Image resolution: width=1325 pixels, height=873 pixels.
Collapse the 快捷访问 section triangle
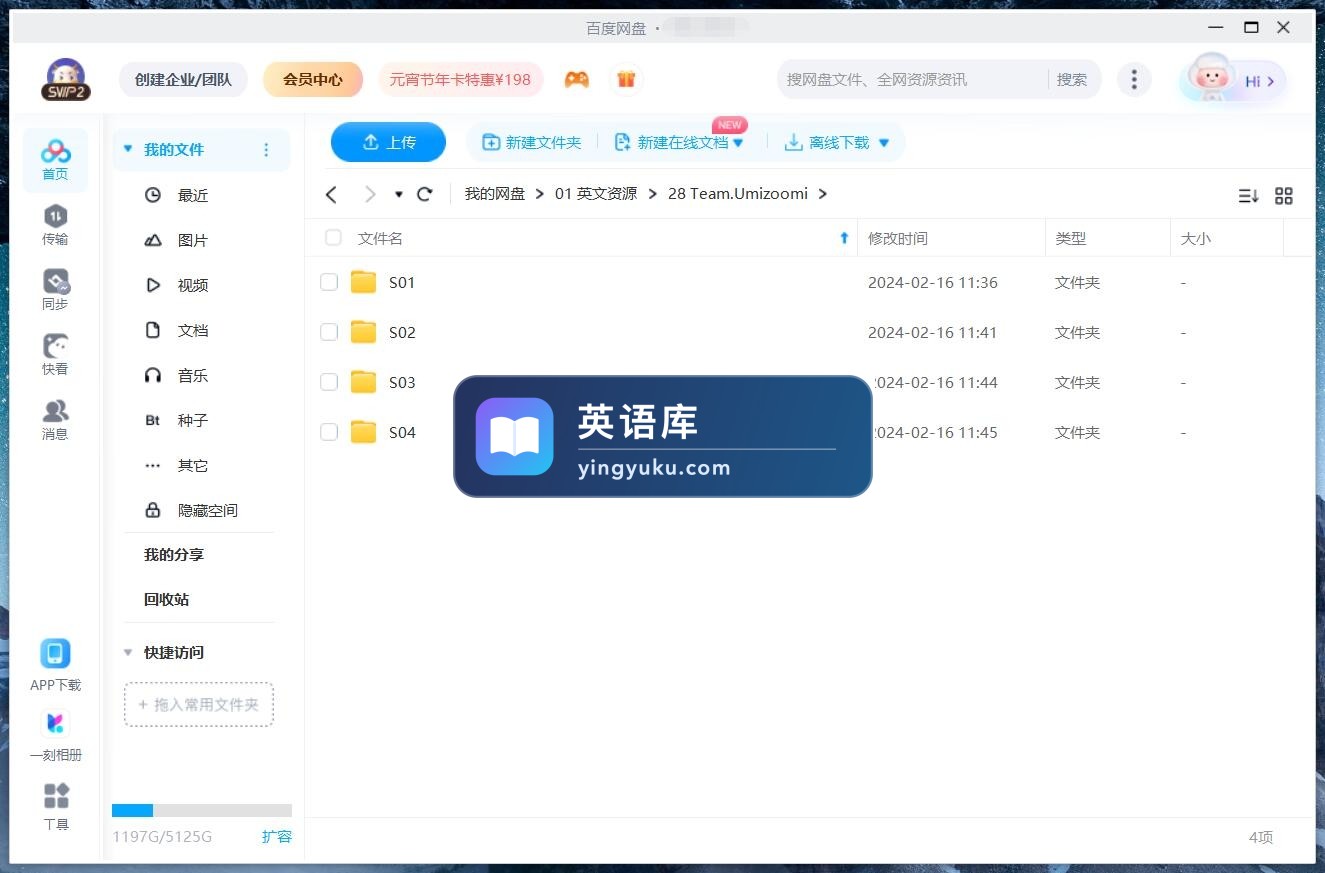(127, 652)
